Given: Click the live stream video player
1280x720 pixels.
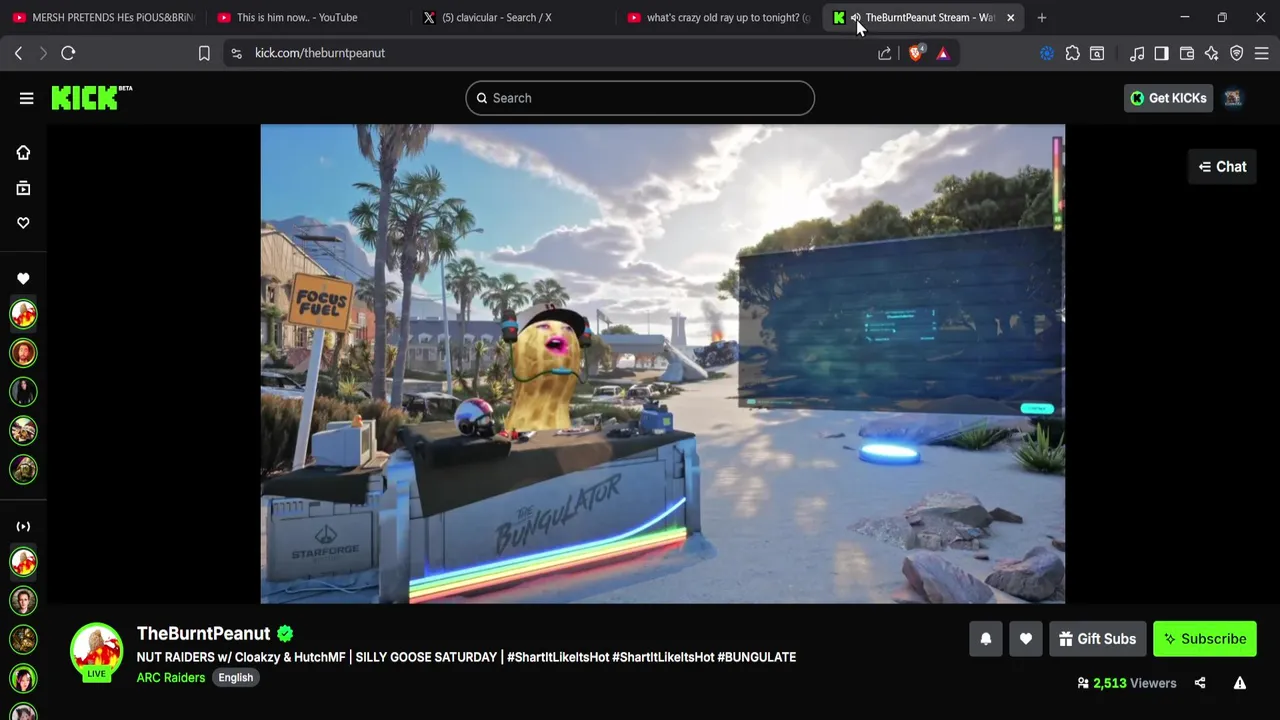Looking at the screenshot, I should pos(663,364).
